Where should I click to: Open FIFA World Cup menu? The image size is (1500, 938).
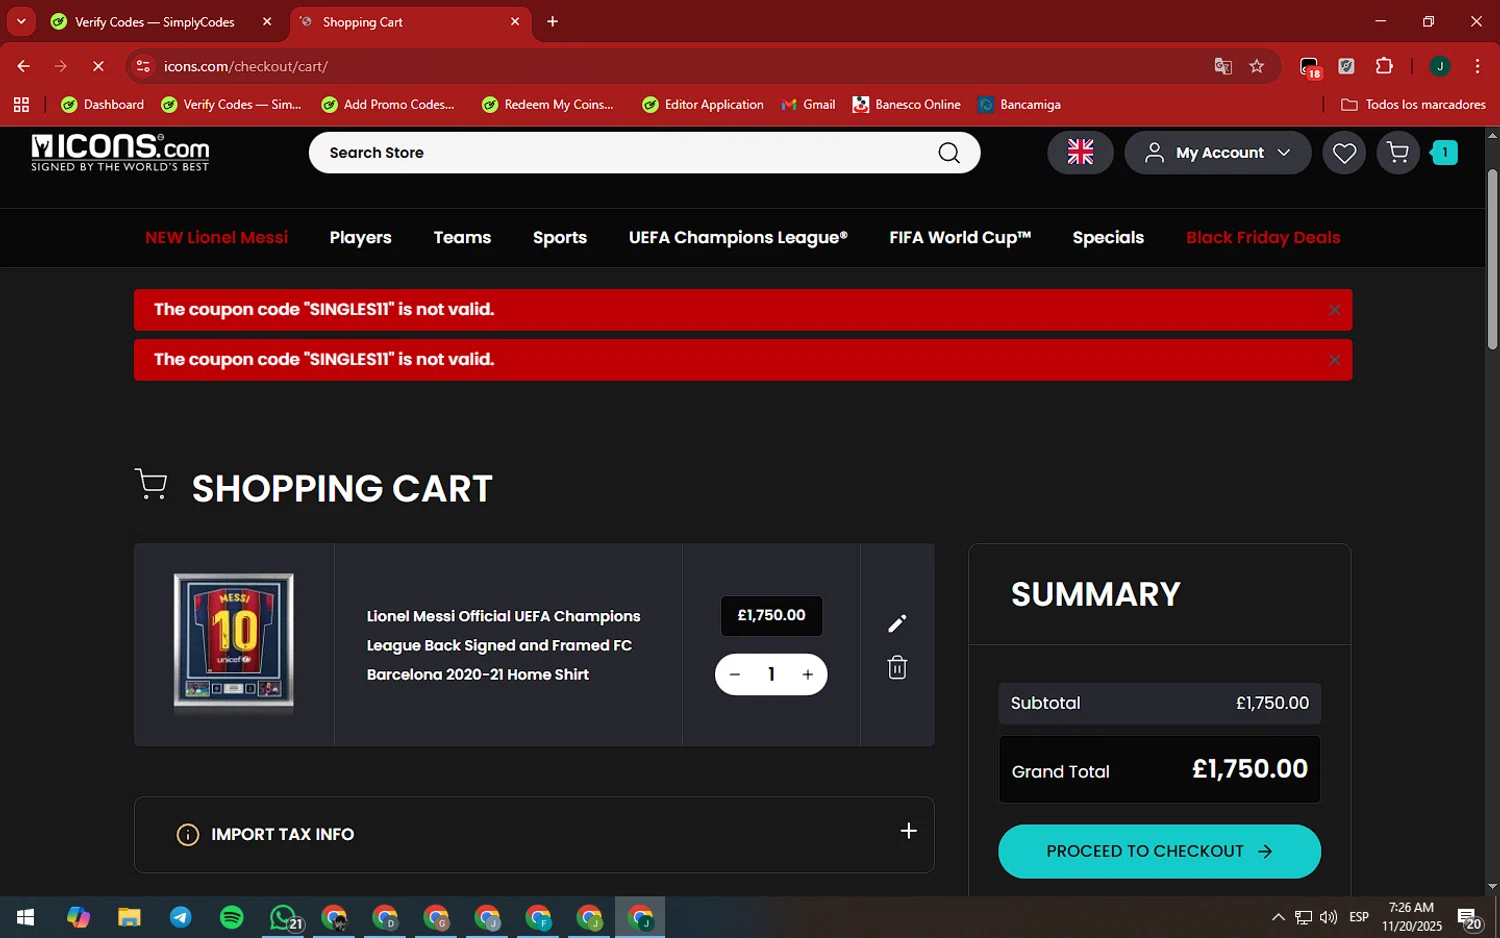pos(960,238)
